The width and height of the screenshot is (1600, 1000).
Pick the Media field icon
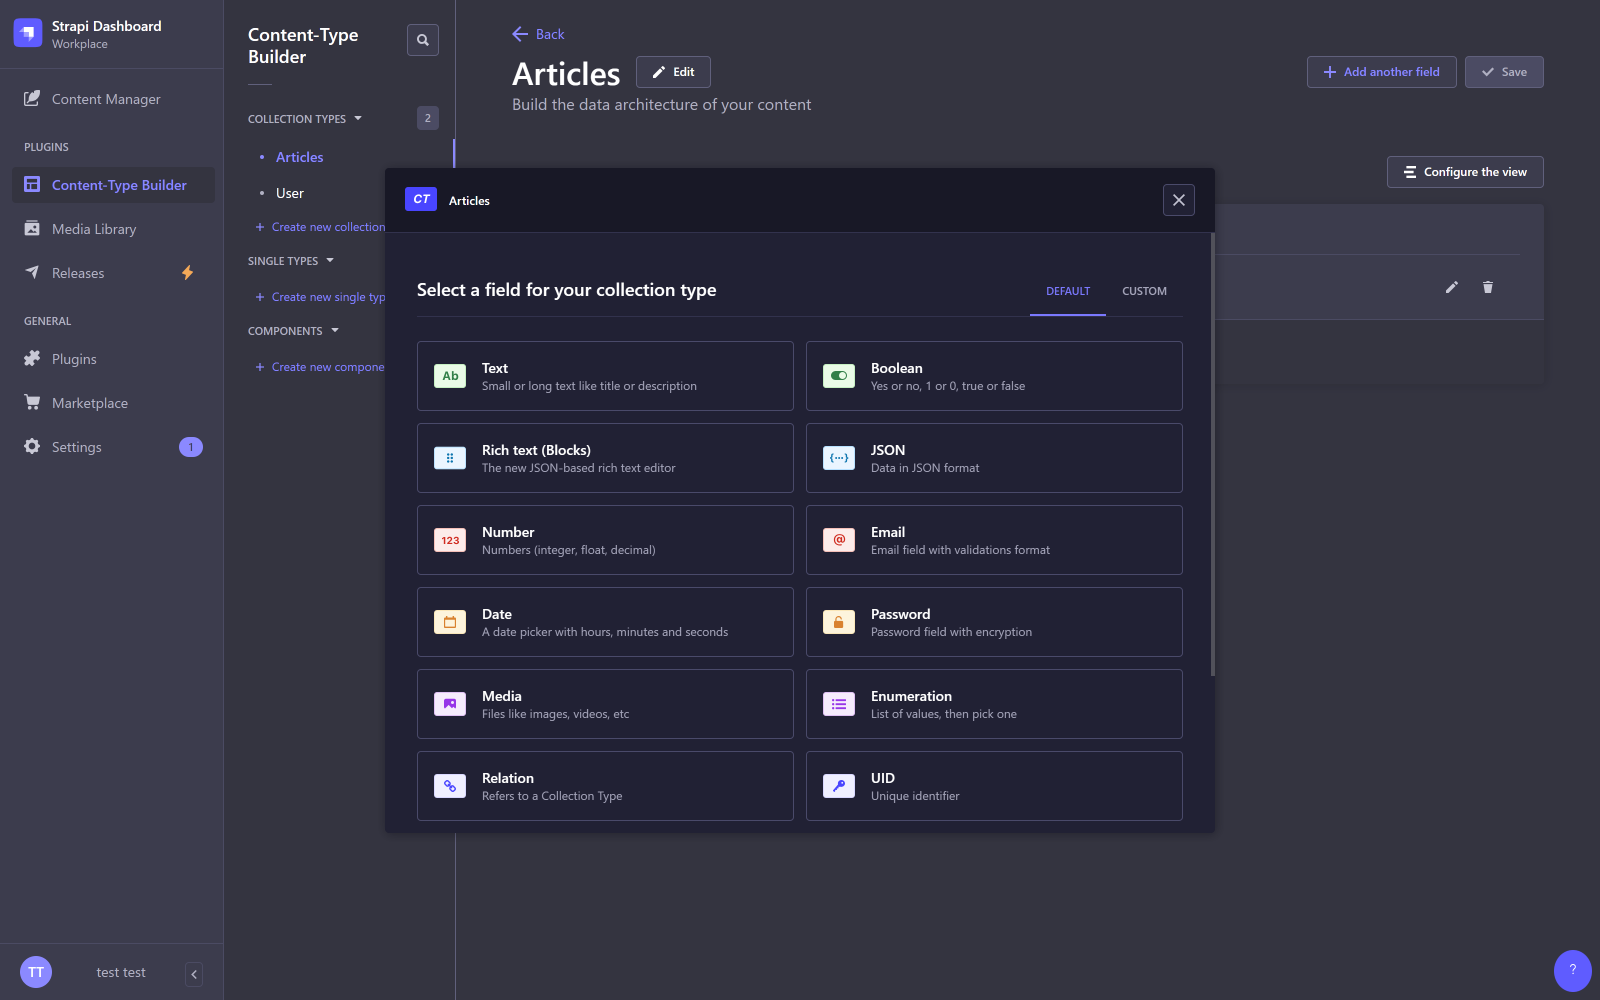pos(450,704)
